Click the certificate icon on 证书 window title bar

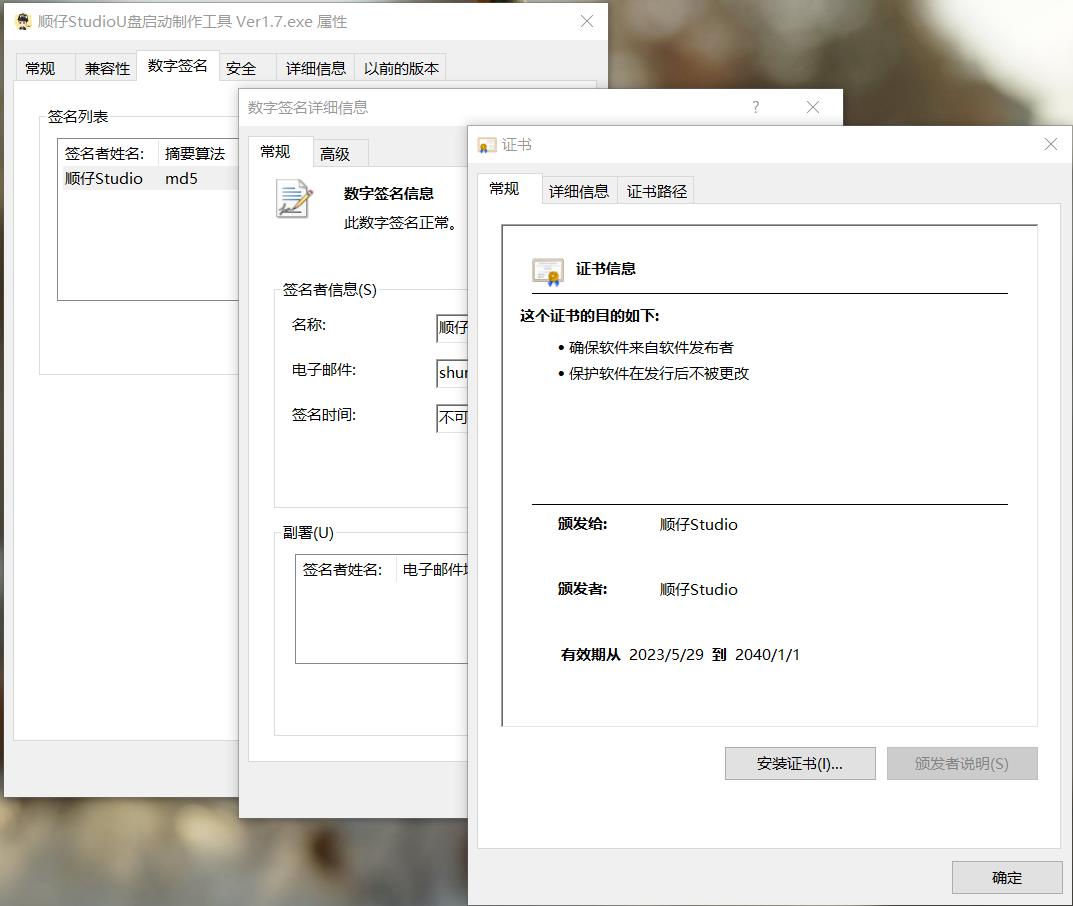click(x=486, y=144)
